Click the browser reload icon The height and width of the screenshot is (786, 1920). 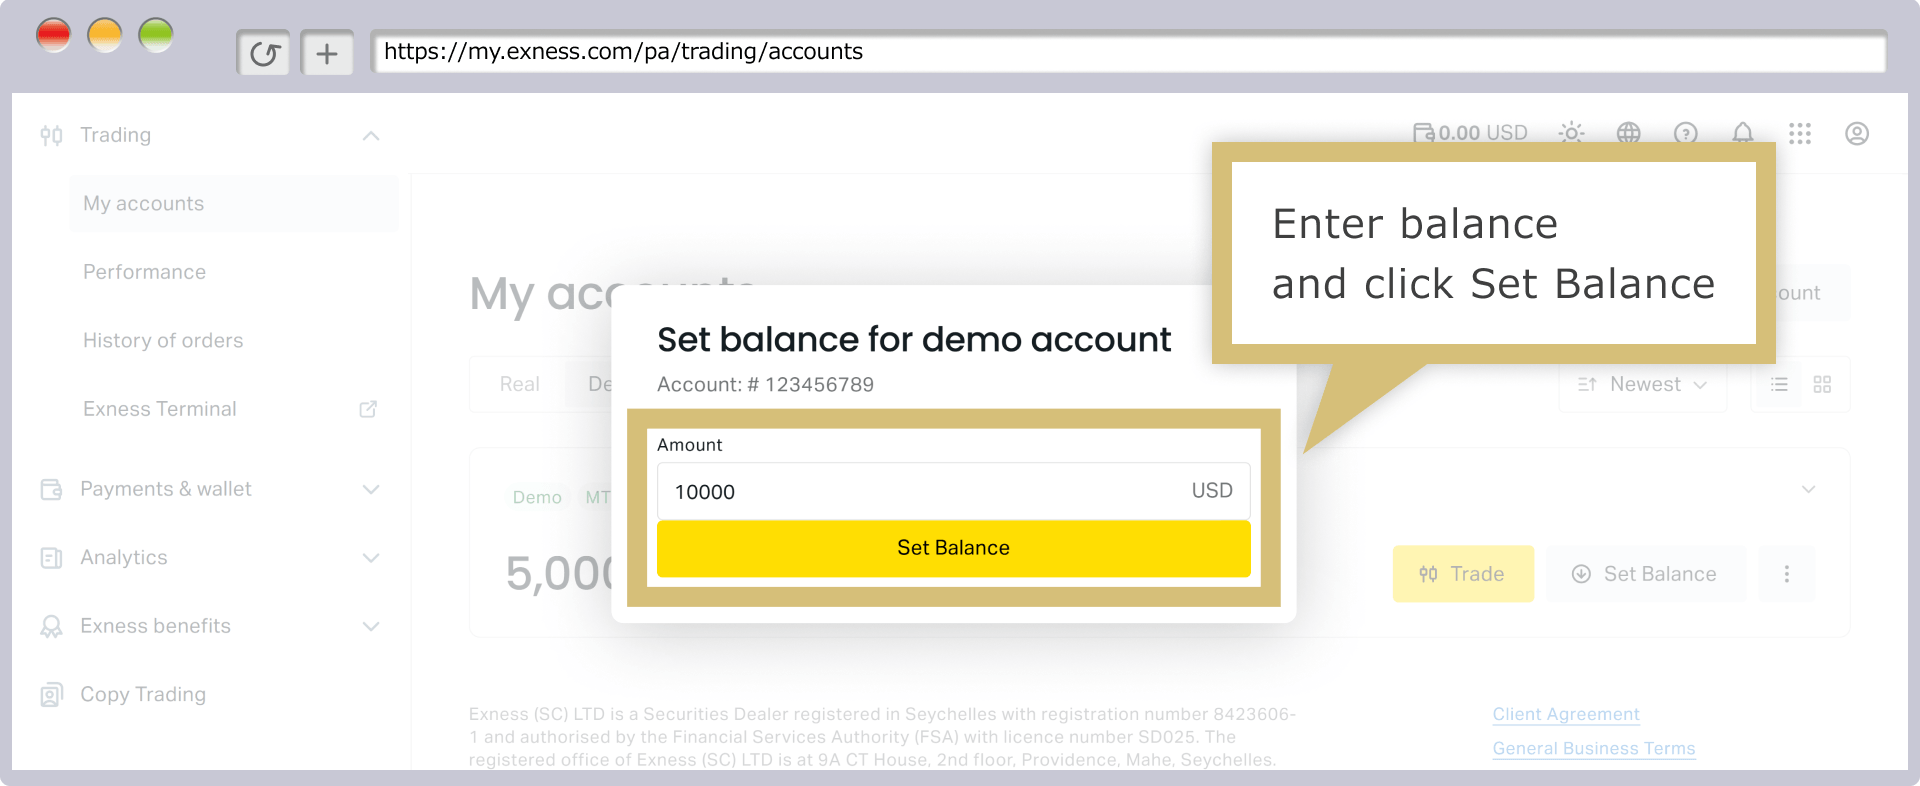click(264, 53)
